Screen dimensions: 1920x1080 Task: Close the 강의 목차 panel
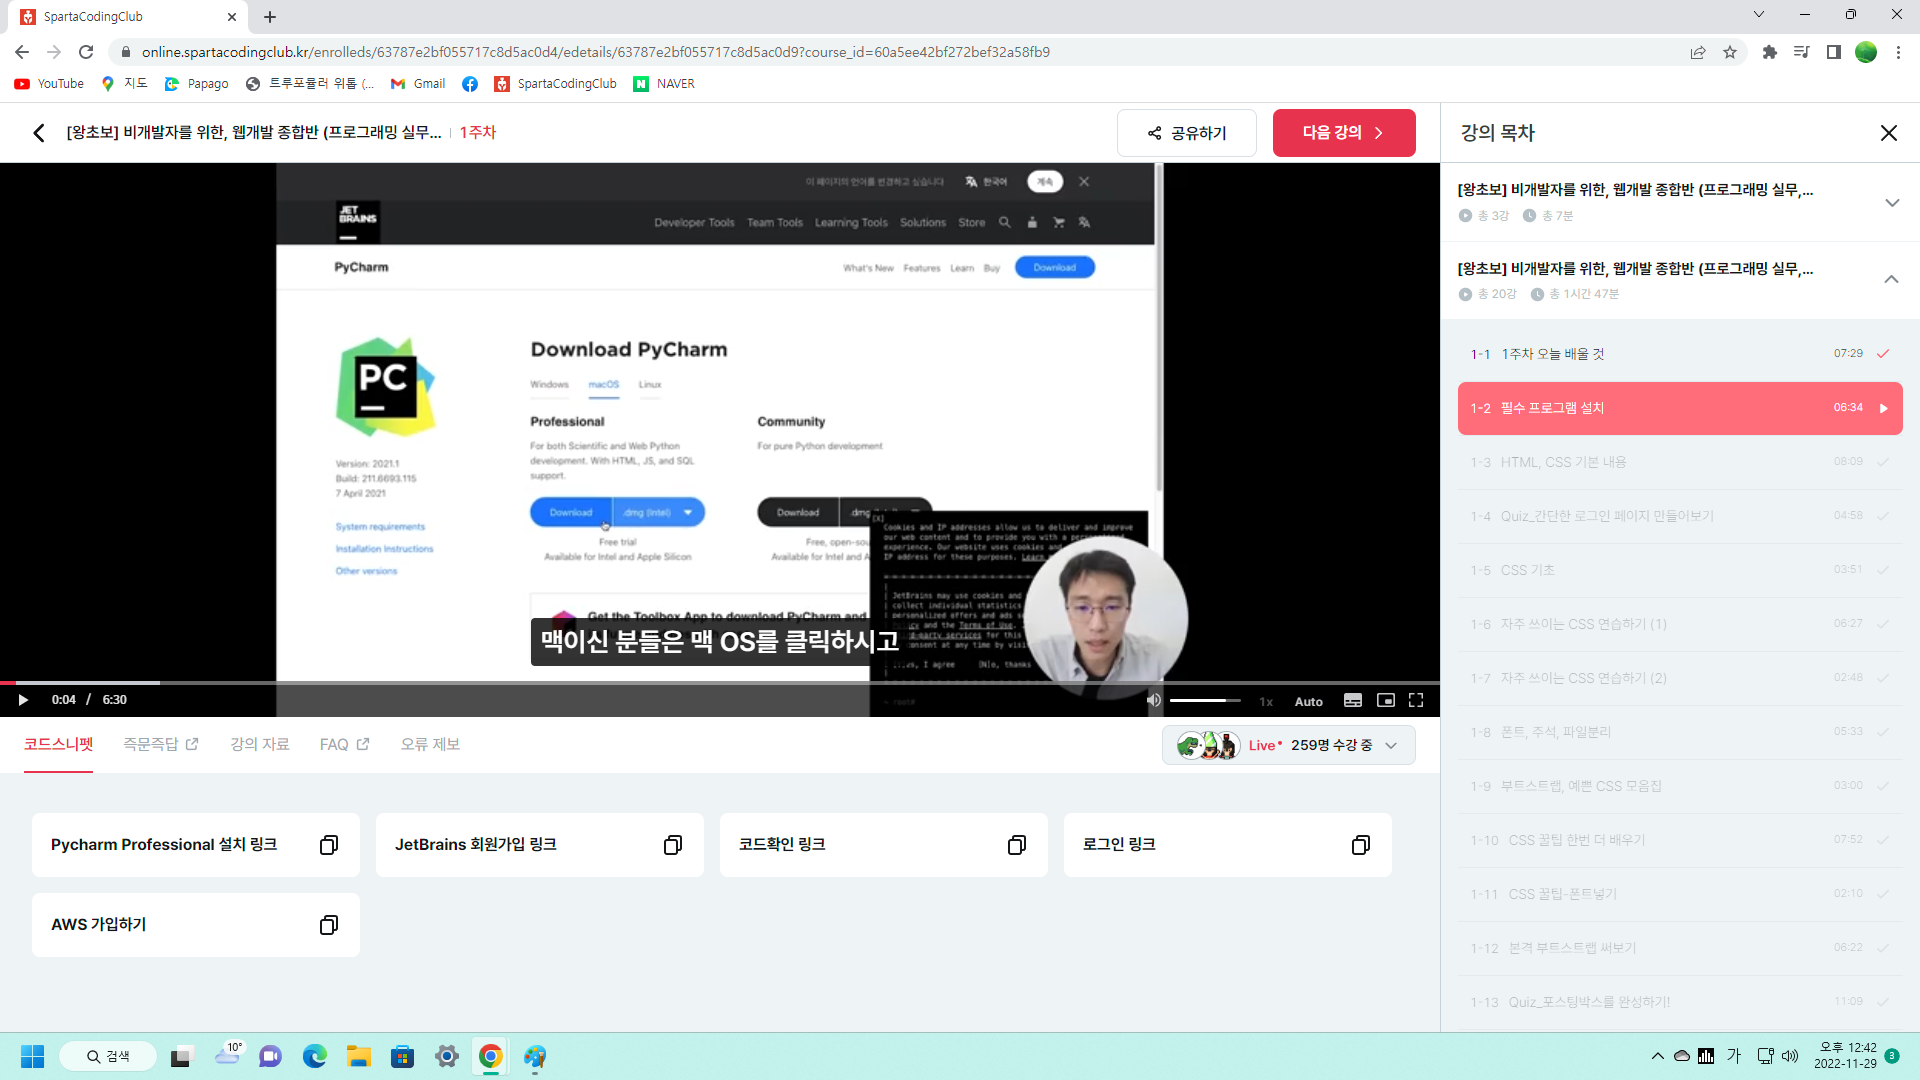(1888, 133)
